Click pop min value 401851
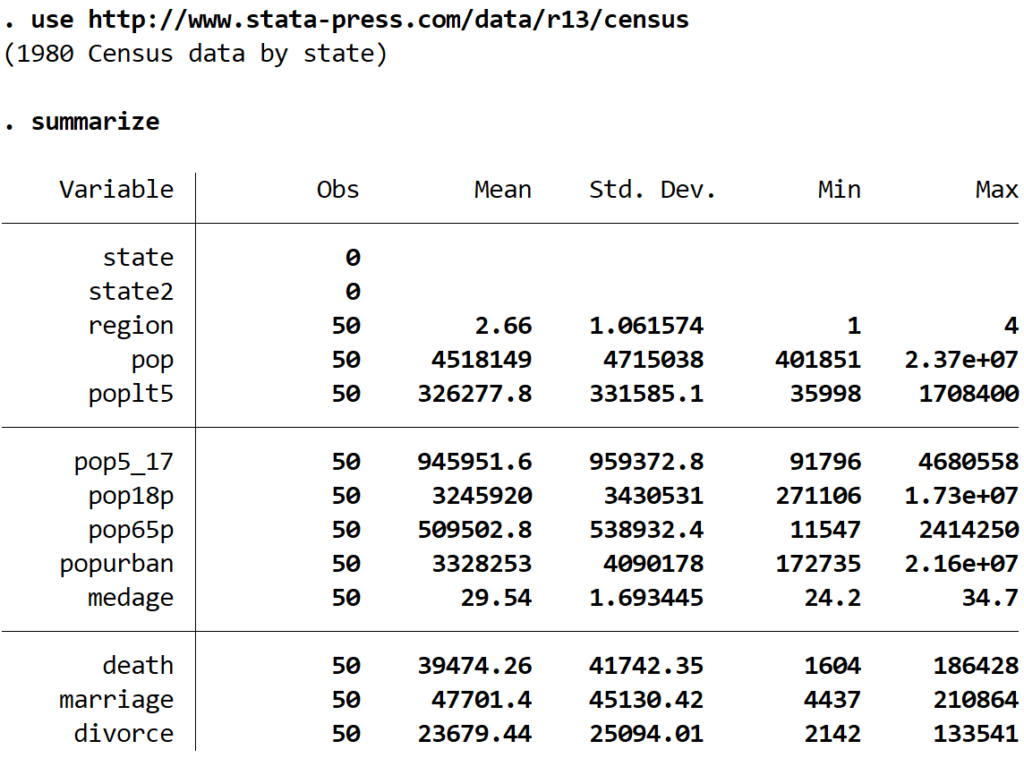Viewport: 1024px width, 758px height. pyautogui.click(x=818, y=360)
